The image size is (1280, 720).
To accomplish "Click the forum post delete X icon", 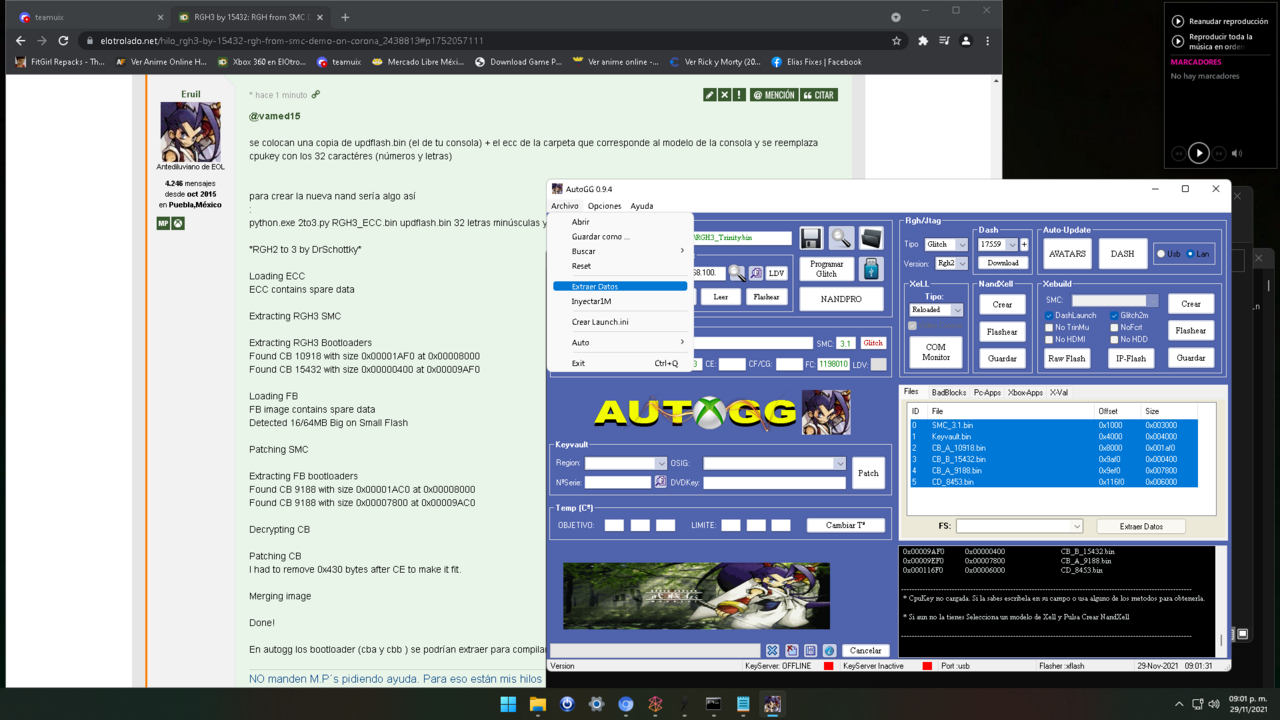I will tap(724, 95).
